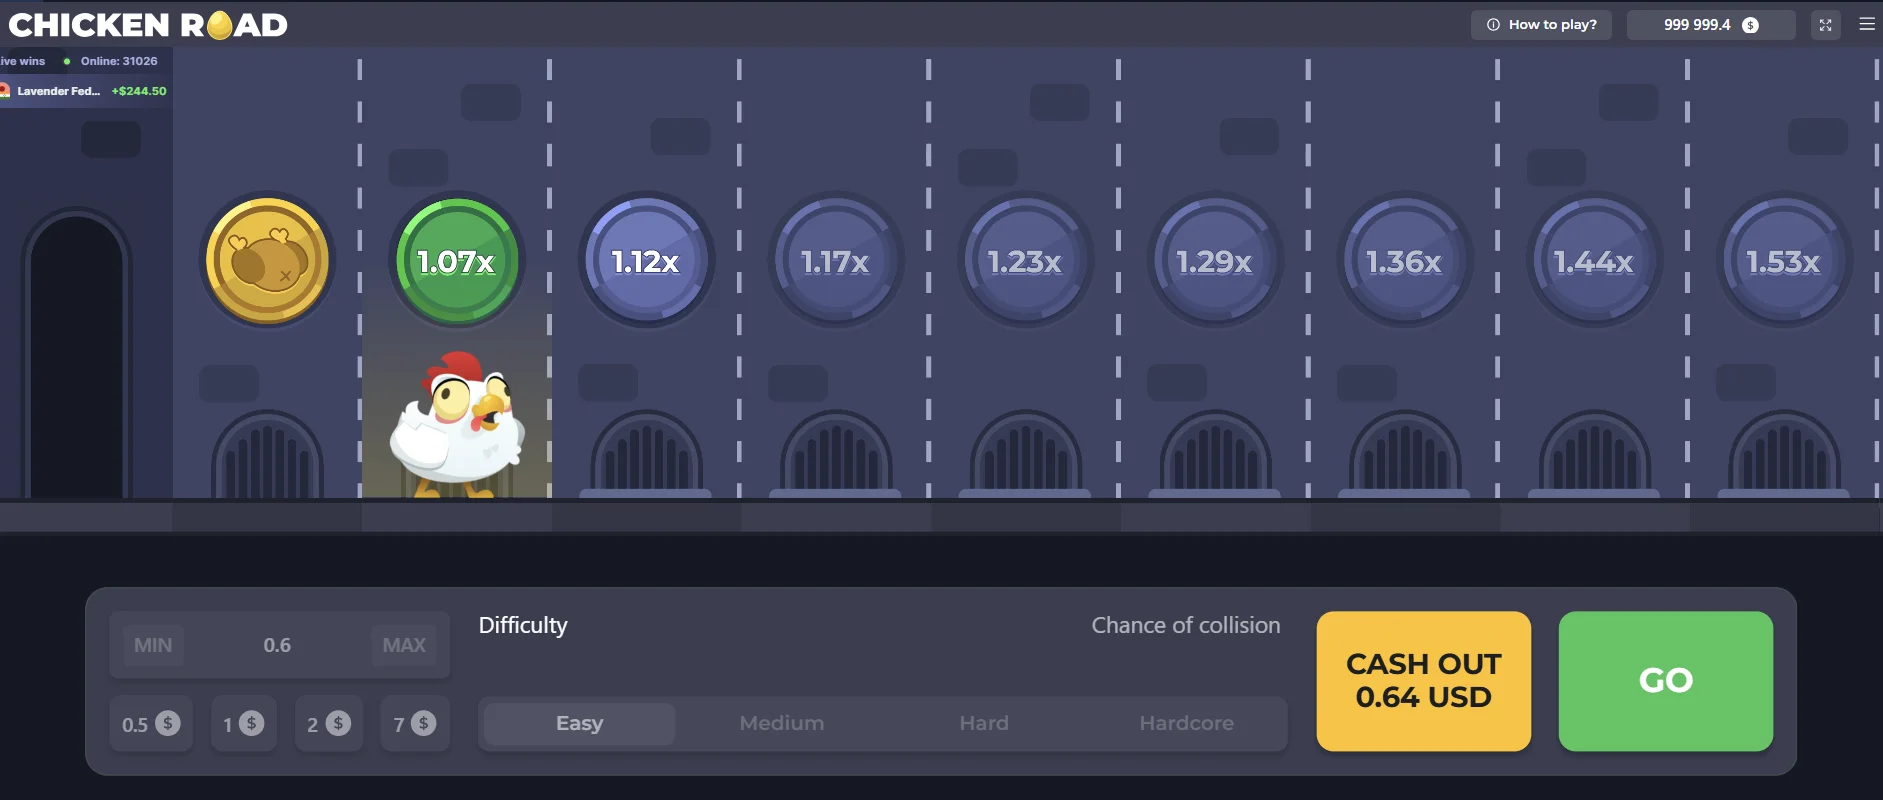
Task: Click the 1.29x multiplier coin
Action: pyautogui.click(x=1215, y=260)
